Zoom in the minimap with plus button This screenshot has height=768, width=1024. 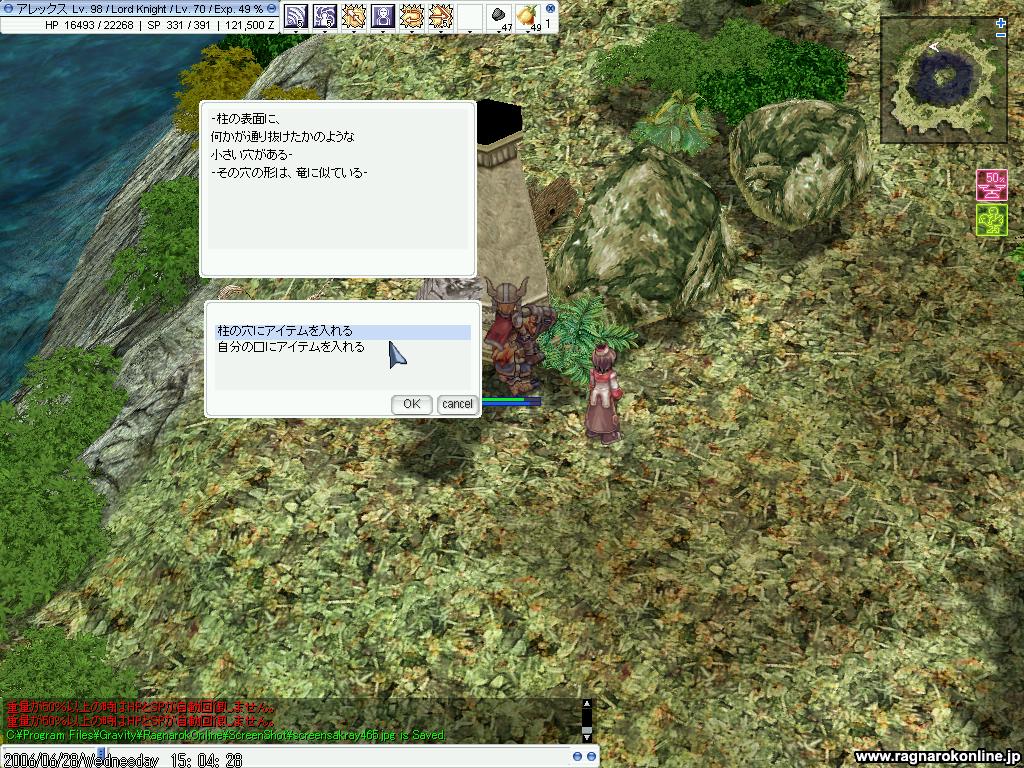tap(1000, 22)
